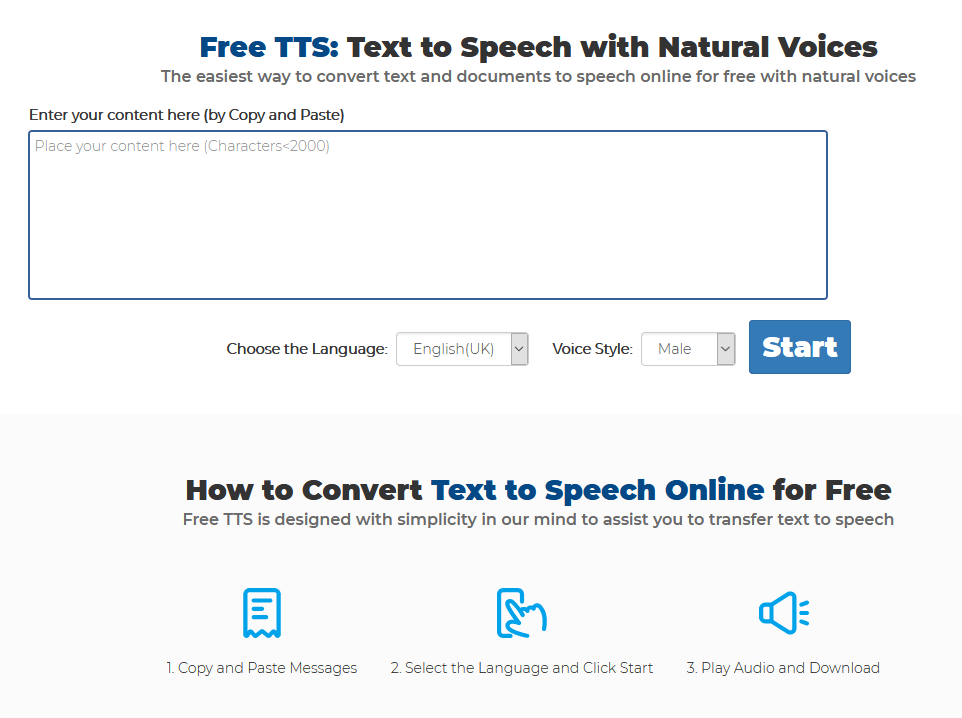The width and height of the screenshot is (962, 718).
Task: Click 'Enter your content here' label
Action: (187, 115)
